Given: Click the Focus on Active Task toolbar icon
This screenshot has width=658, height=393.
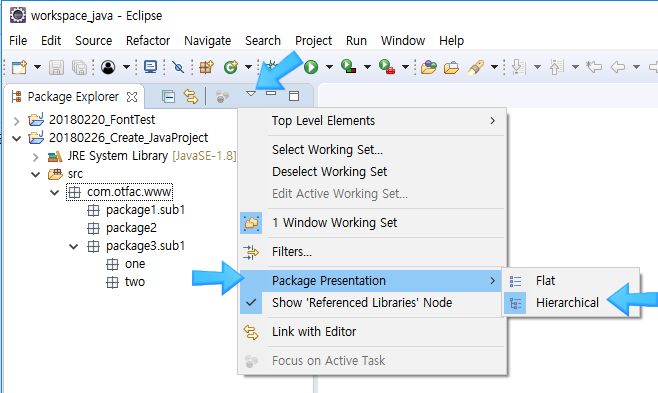Looking at the screenshot, I should click(x=222, y=97).
